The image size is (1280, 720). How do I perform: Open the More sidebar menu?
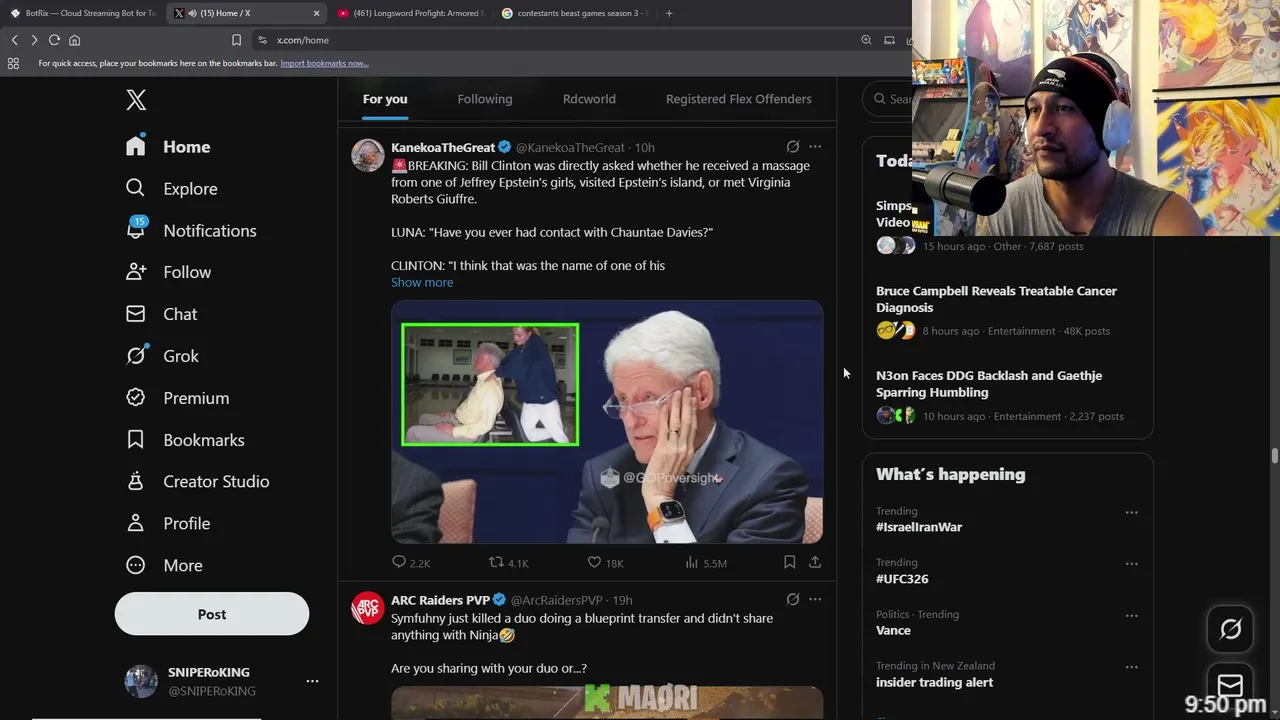click(x=164, y=565)
